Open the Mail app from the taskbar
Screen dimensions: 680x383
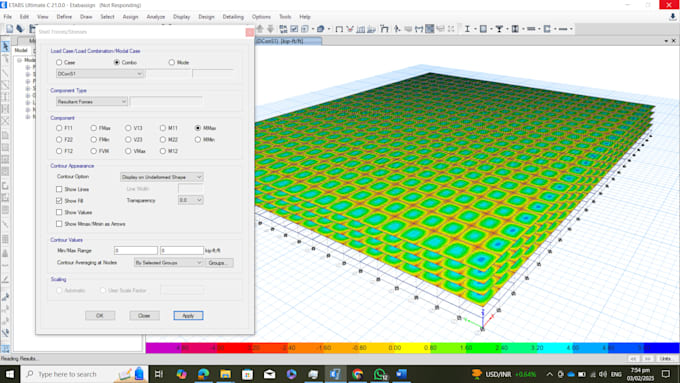point(269,374)
